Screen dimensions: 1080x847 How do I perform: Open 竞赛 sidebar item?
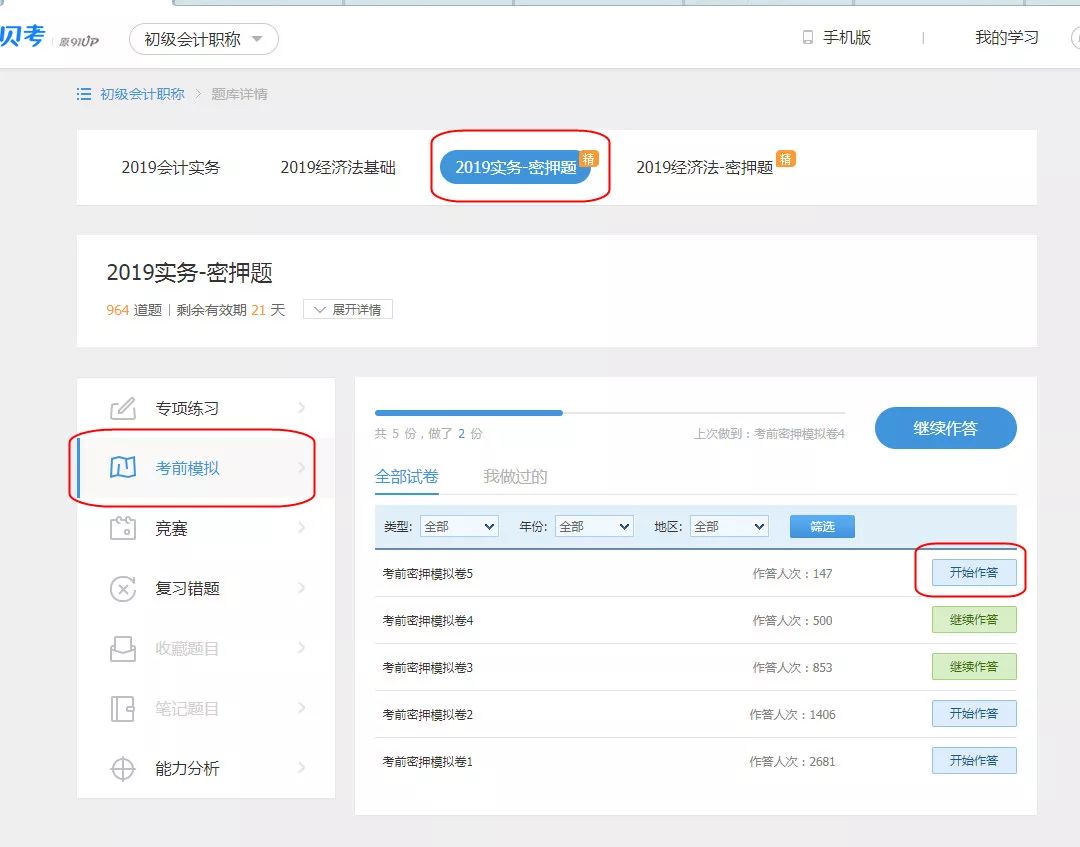point(206,528)
